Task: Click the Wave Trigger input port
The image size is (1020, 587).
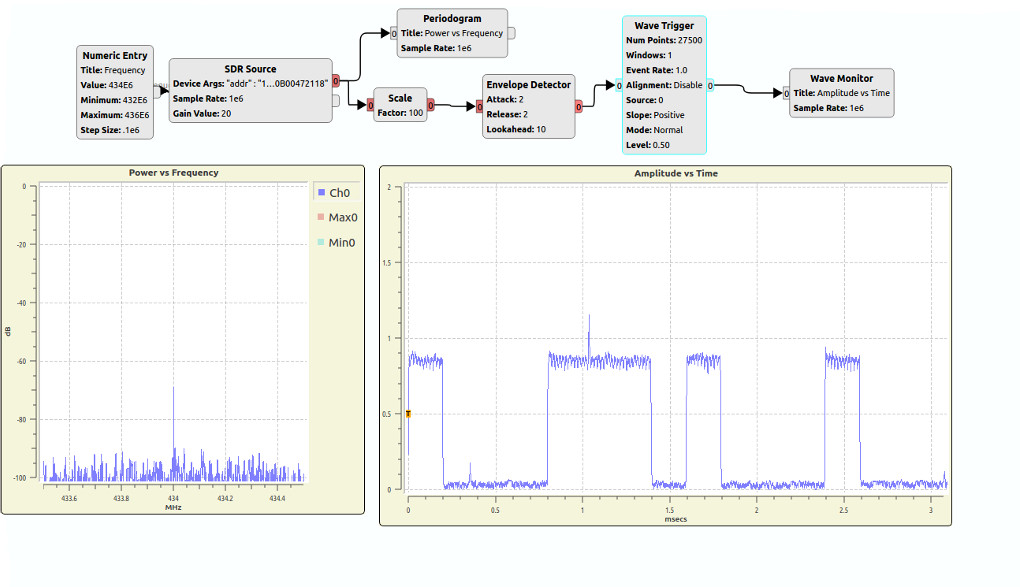Action: point(619,85)
